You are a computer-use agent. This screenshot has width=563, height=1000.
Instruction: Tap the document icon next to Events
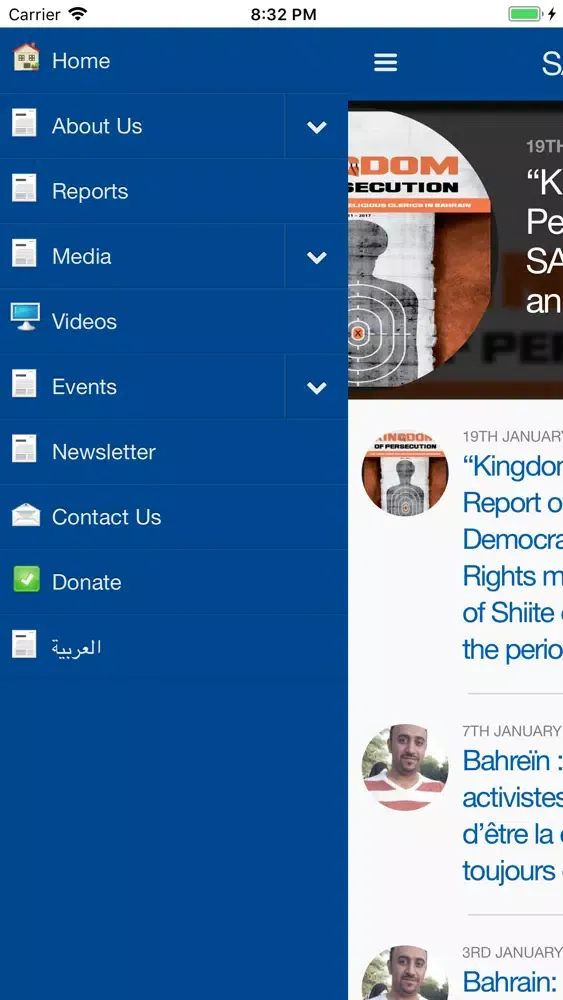tap(24, 384)
